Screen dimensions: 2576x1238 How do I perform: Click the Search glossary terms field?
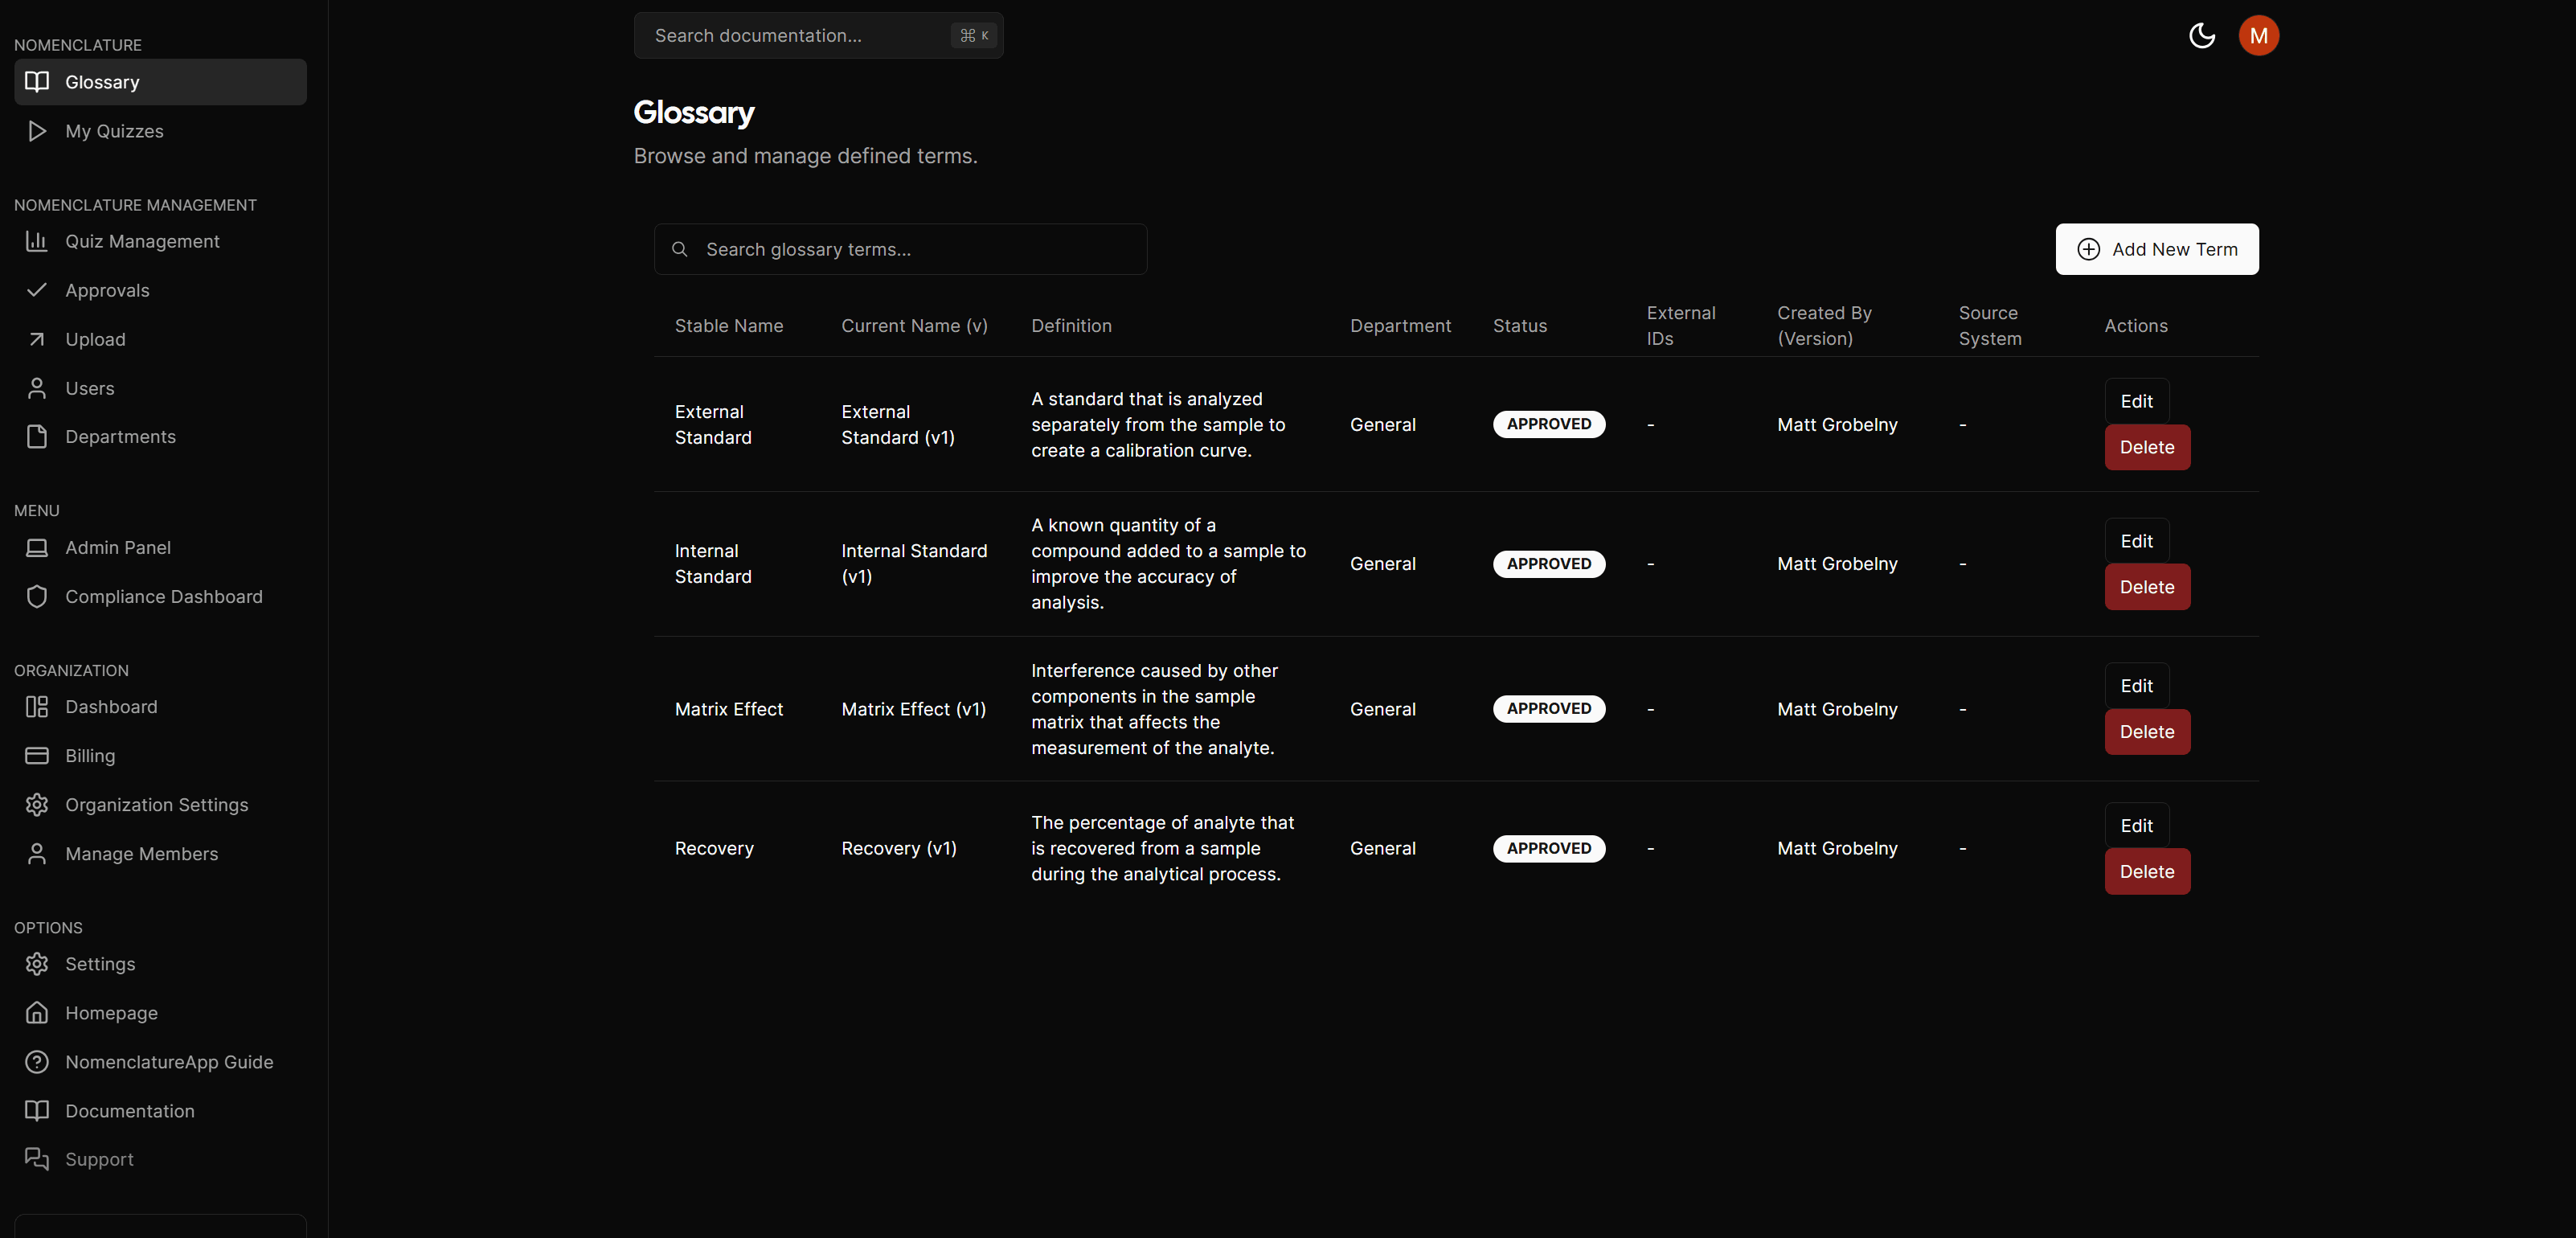[899, 249]
